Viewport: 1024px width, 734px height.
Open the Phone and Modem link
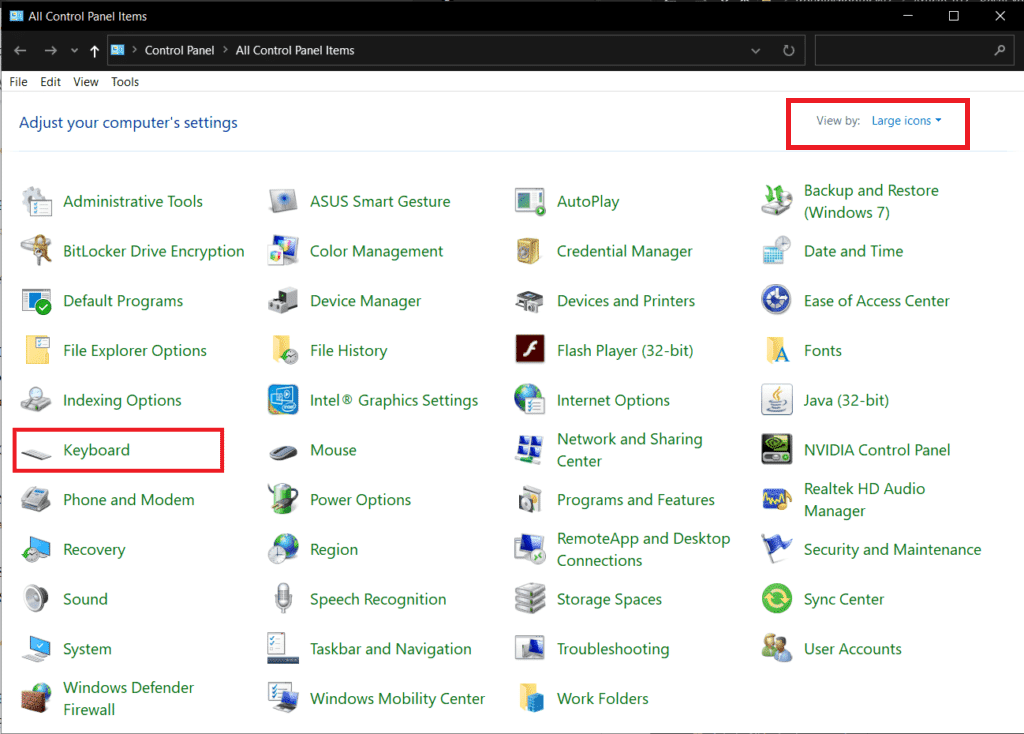tap(129, 500)
